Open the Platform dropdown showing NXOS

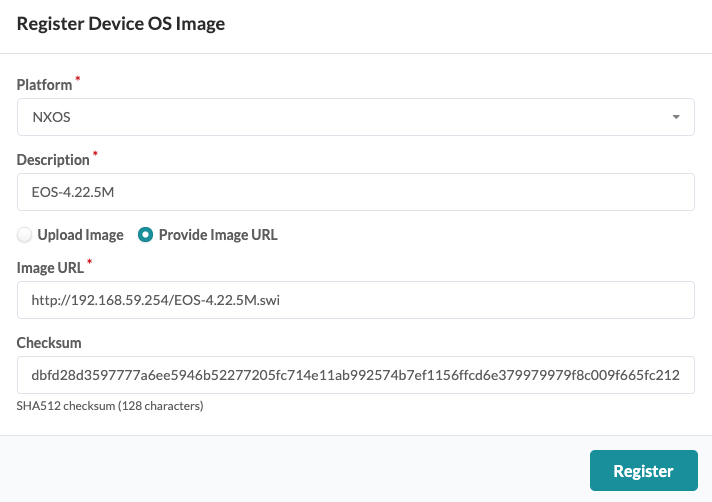[x=355, y=117]
